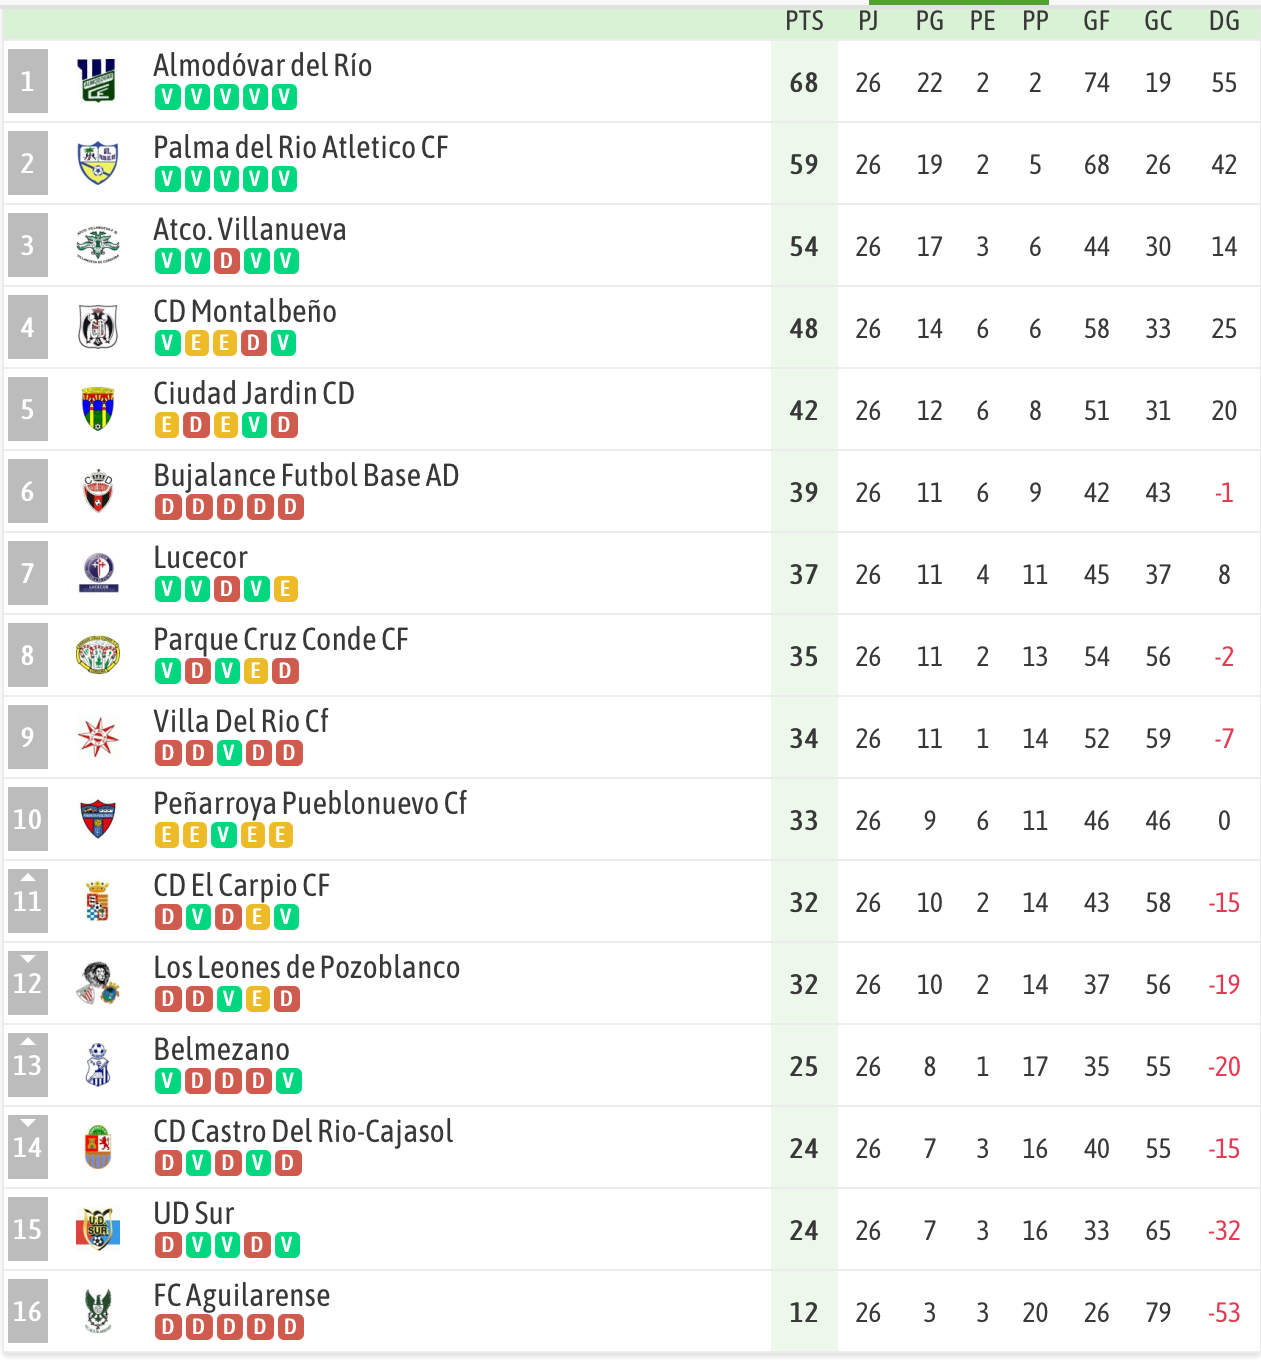Image resolution: width=1261 pixels, height=1363 pixels.
Task: Select the PTS column header
Action: pos(804,21)
